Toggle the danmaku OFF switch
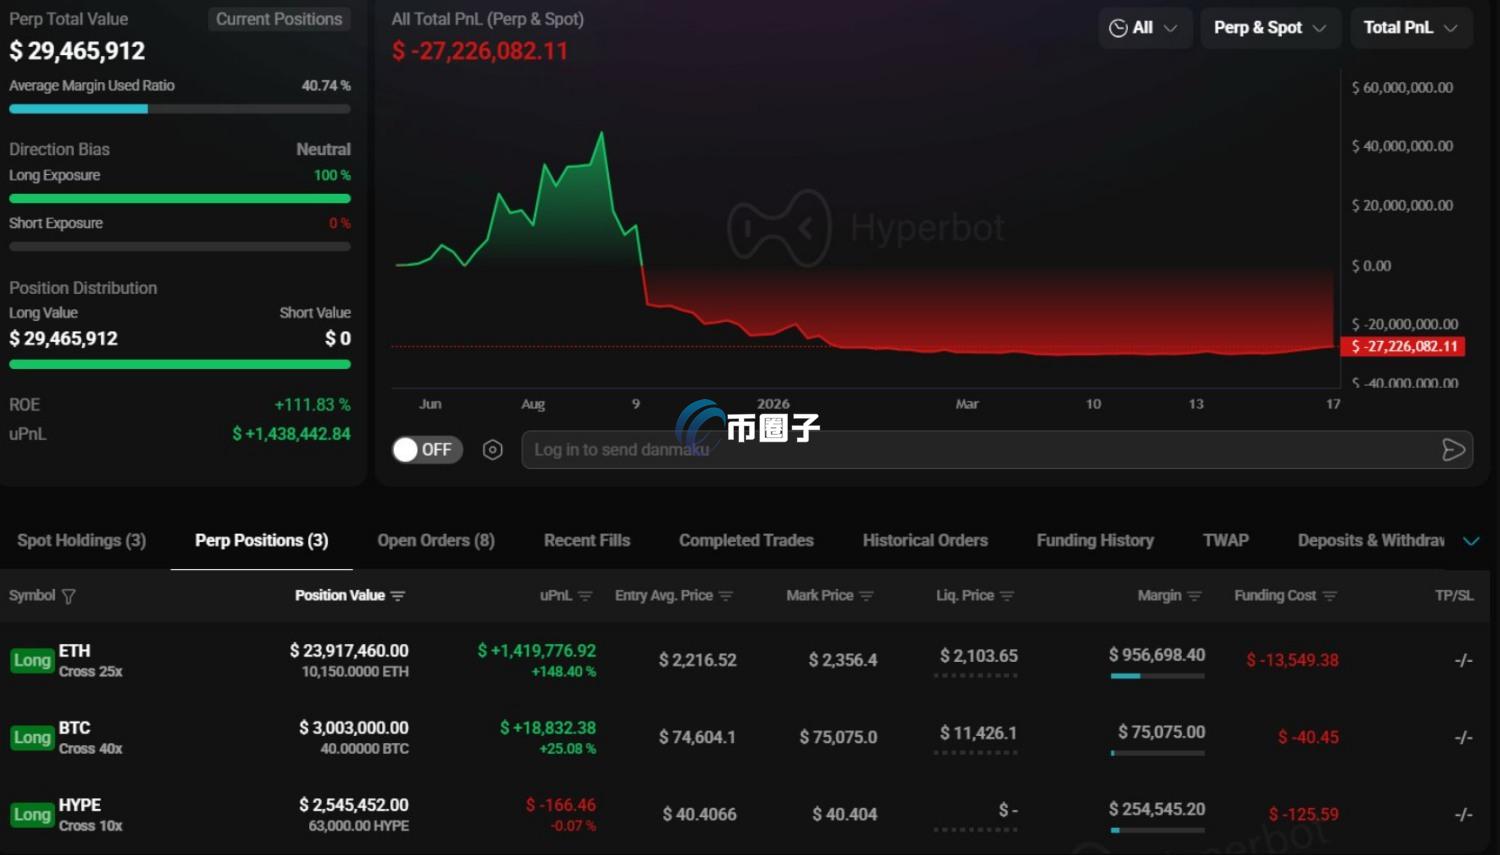The image size is (1500, 855). tap(426, 450)
